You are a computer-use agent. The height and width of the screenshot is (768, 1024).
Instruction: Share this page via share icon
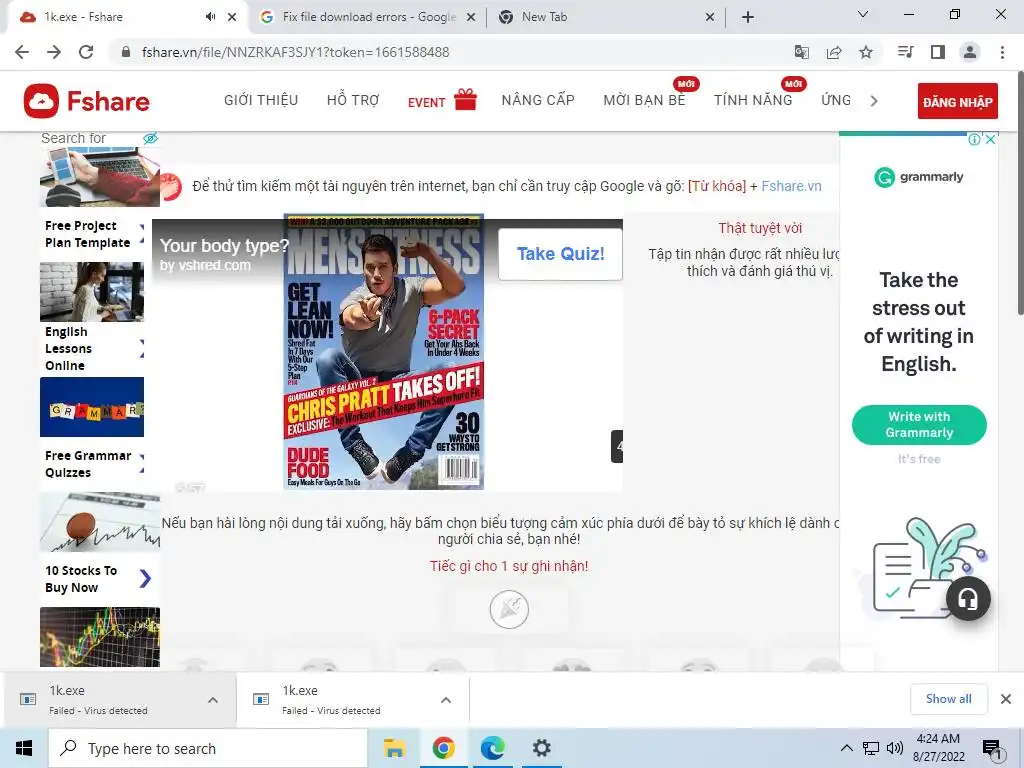(834, 52)
